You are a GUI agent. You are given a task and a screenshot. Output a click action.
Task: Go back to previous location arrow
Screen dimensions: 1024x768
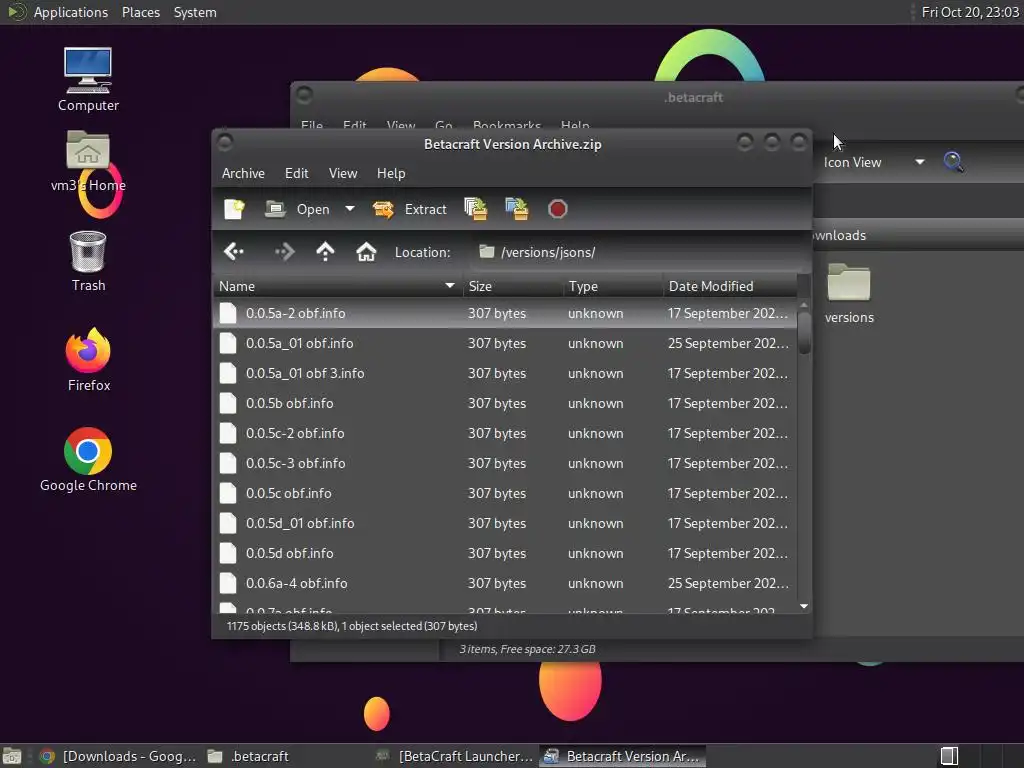pos(233,251)
